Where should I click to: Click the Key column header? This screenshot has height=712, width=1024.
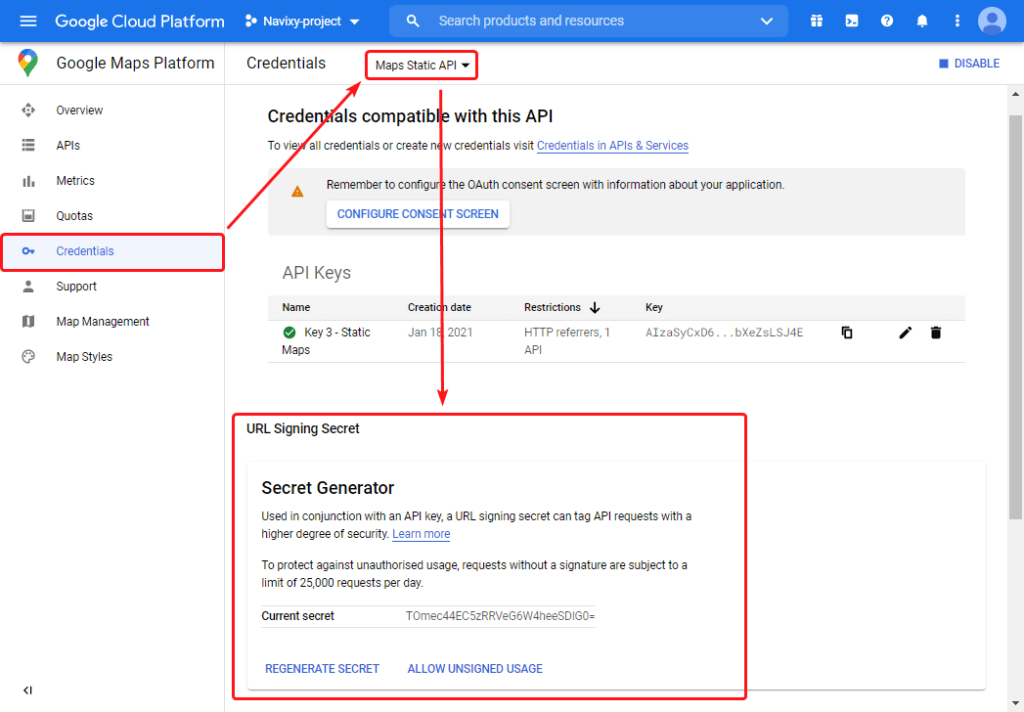click(x=654, y=308)
